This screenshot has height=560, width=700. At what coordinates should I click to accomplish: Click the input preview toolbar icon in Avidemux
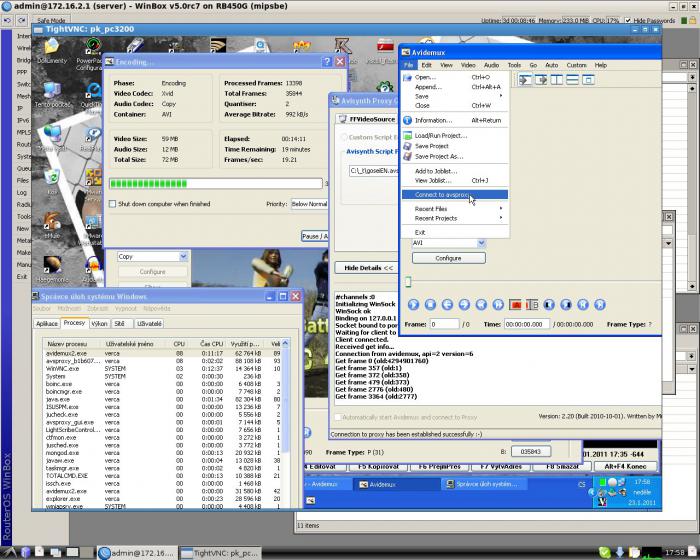click(525, 80)
